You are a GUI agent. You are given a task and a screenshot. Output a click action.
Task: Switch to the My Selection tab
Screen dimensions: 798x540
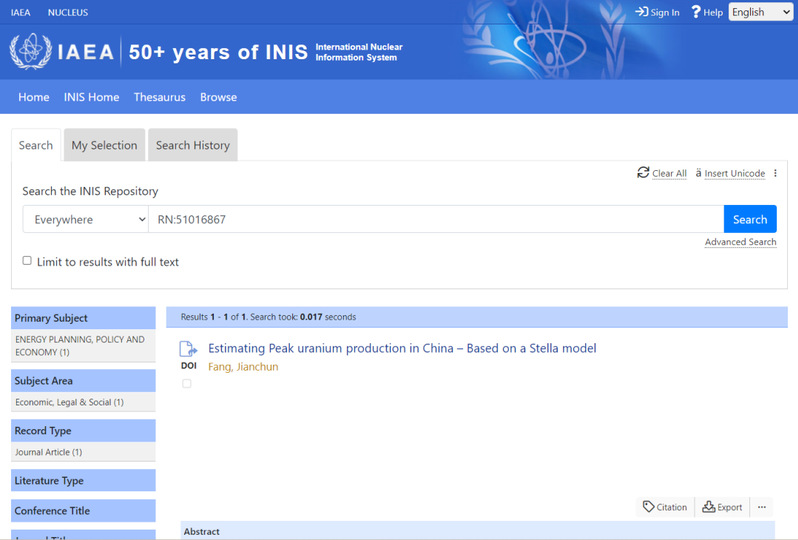[x=104, y=145]
